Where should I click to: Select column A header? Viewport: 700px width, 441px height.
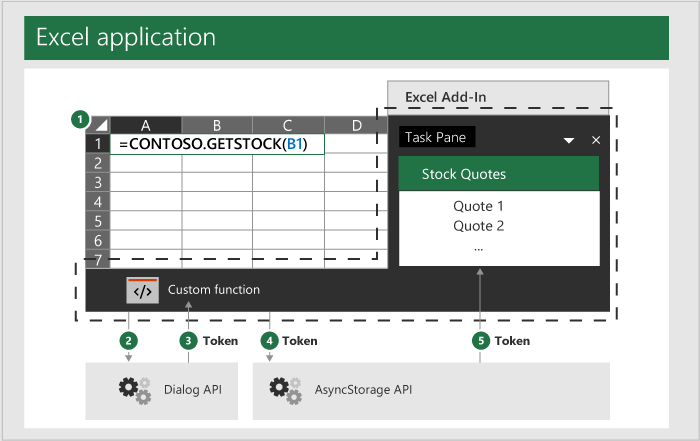coord(146,125)
